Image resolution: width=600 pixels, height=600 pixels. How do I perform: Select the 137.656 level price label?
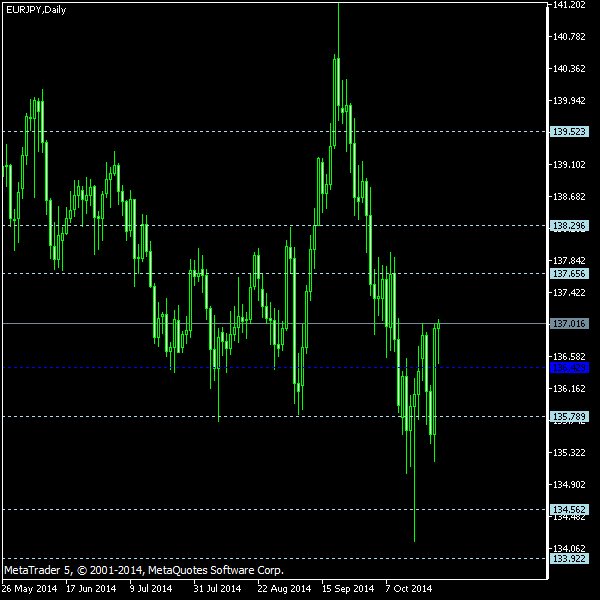pyautogui.click(x=569, y=274)
